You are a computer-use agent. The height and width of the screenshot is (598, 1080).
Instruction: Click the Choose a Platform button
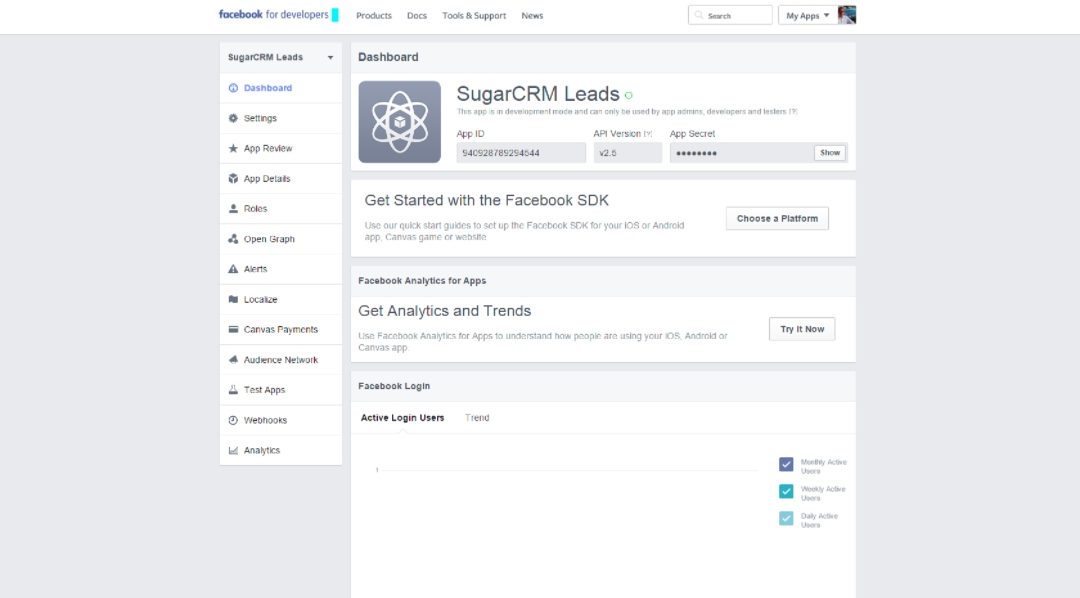click(777, 218)
